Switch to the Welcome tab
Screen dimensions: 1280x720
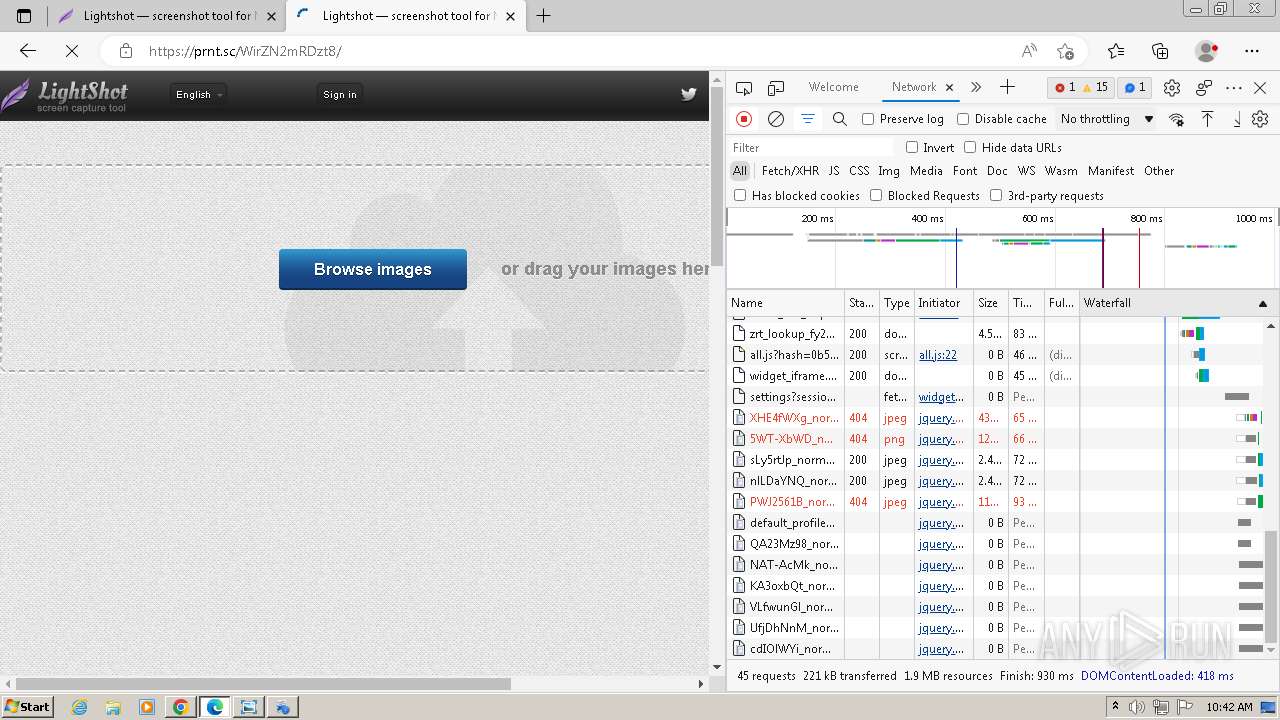(834, 87)
